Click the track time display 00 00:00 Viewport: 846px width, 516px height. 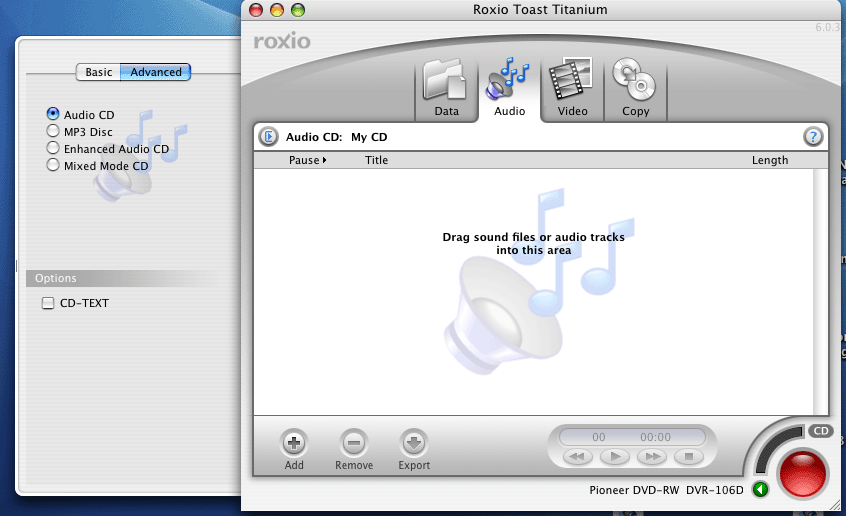[x=632, y=437]
